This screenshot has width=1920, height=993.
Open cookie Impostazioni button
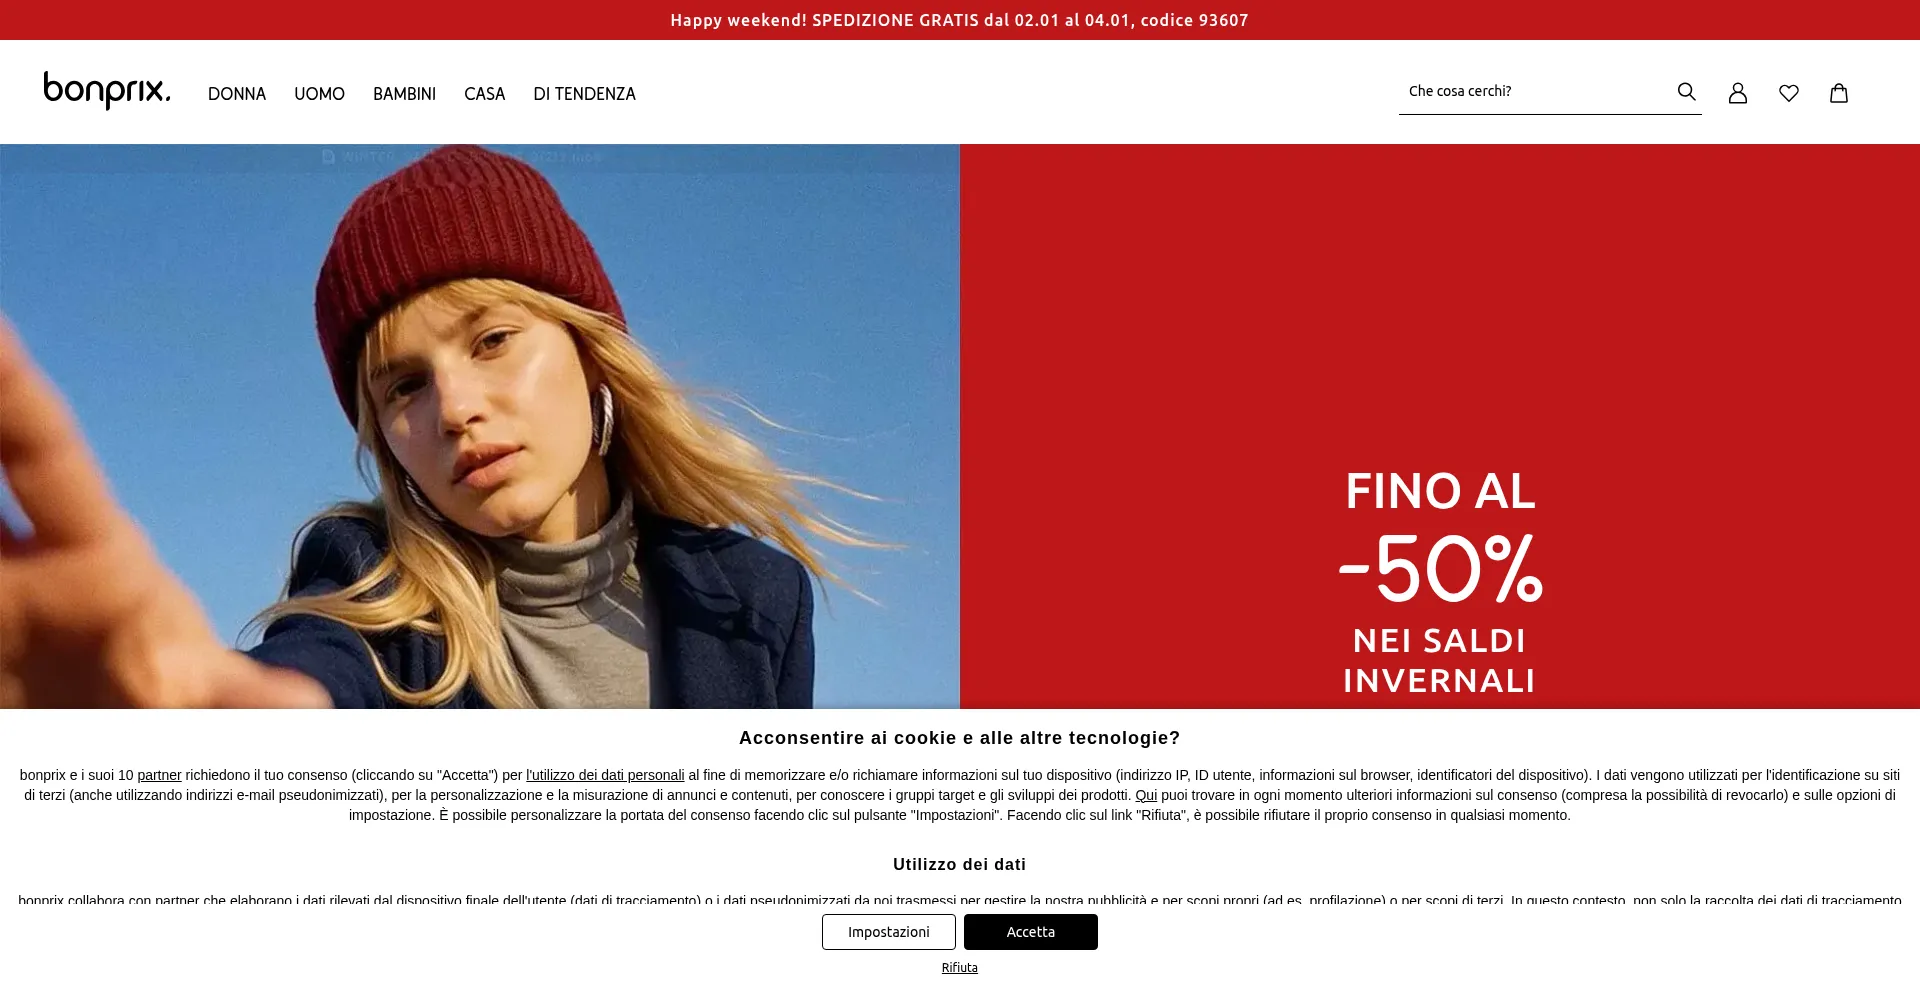(889, 932)
